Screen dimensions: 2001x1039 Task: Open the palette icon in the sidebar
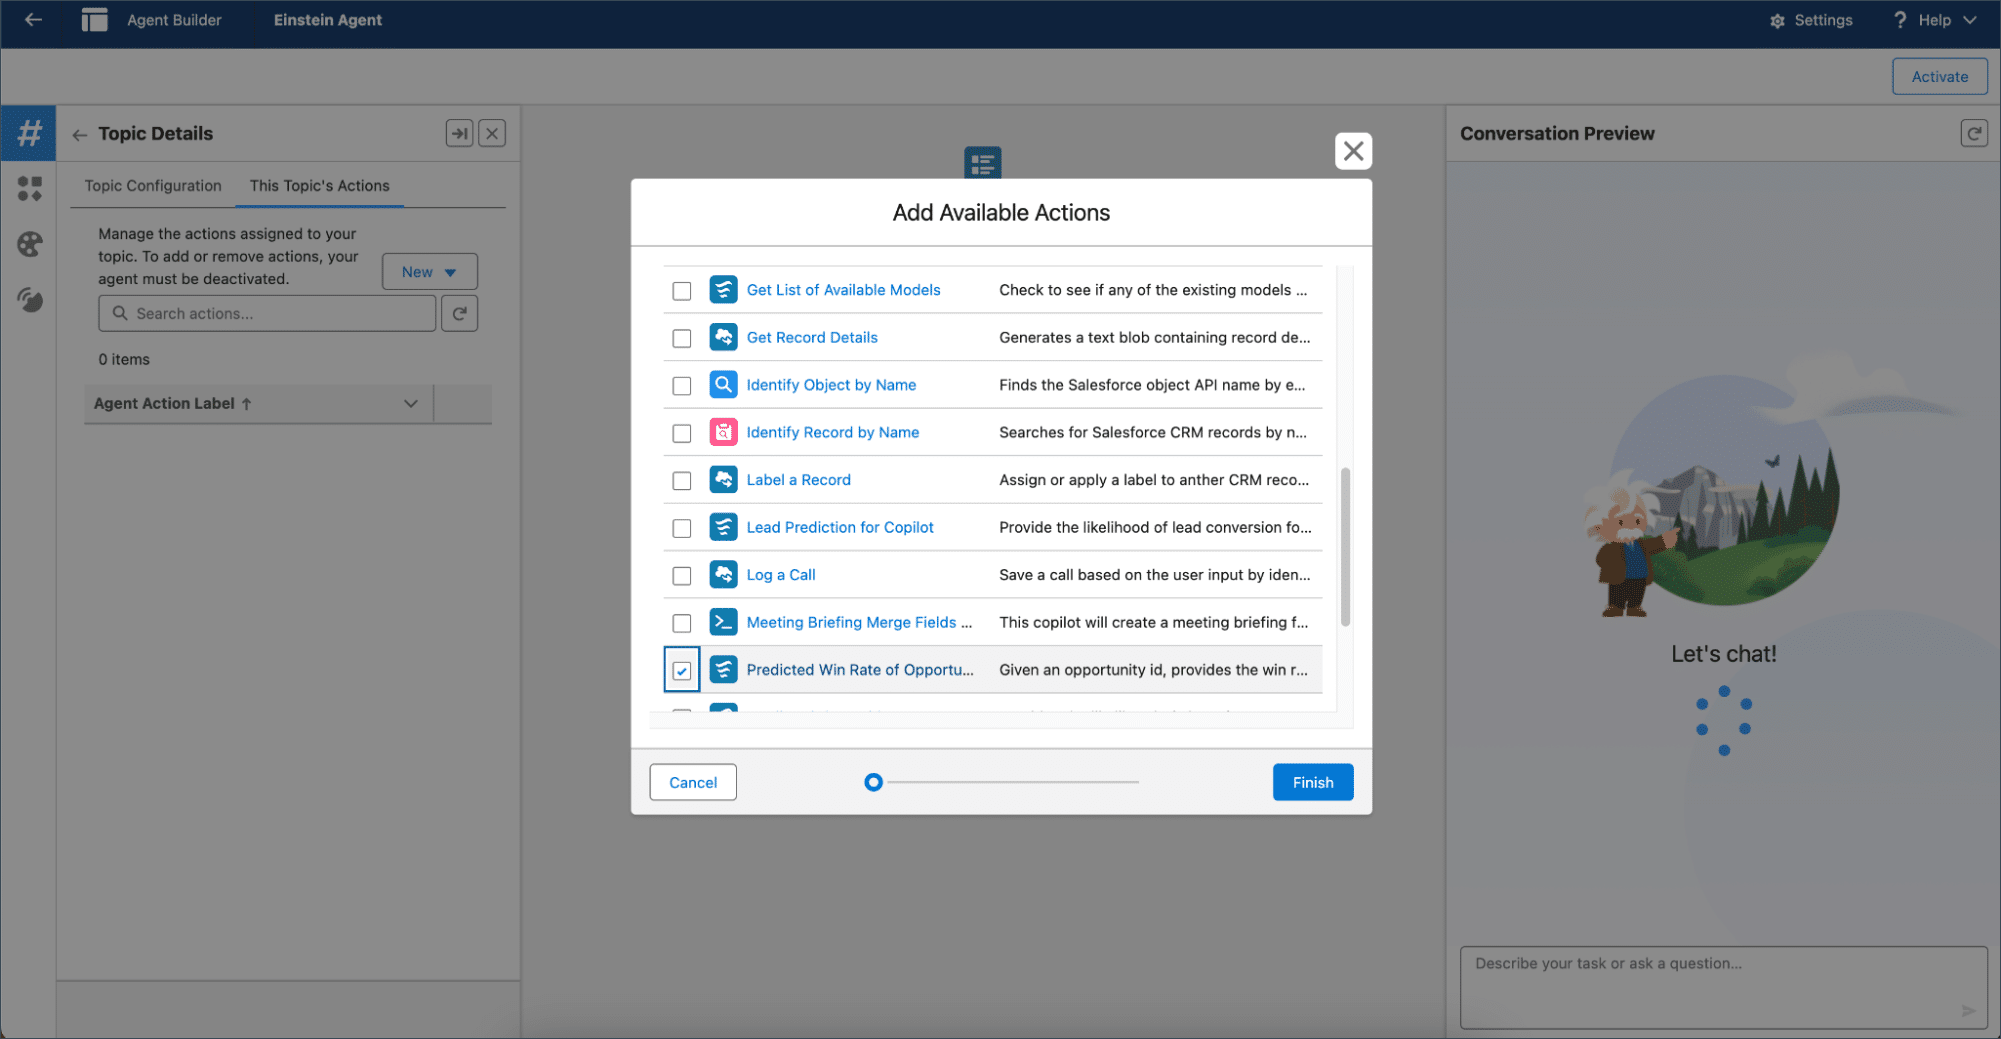click(x=29, y=244)
